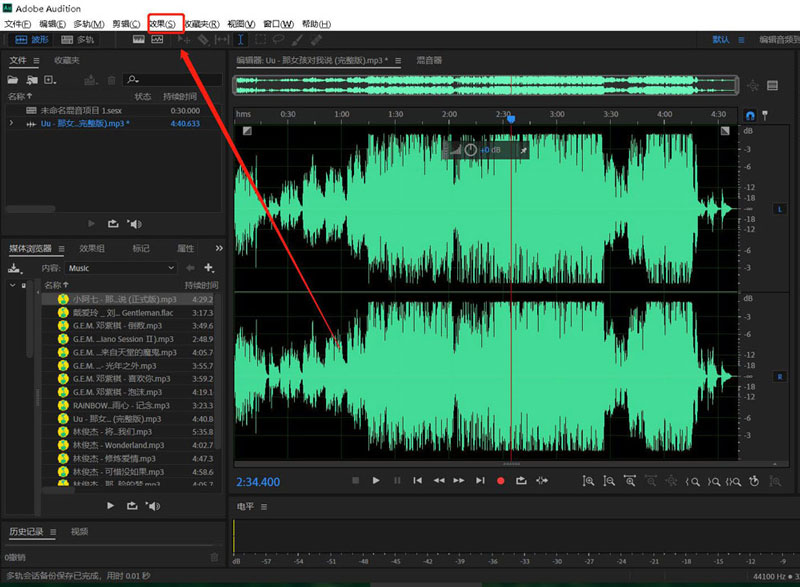The image size is (800, 587).
Task: Show the spectral frequency display
Action: point(139,40)
